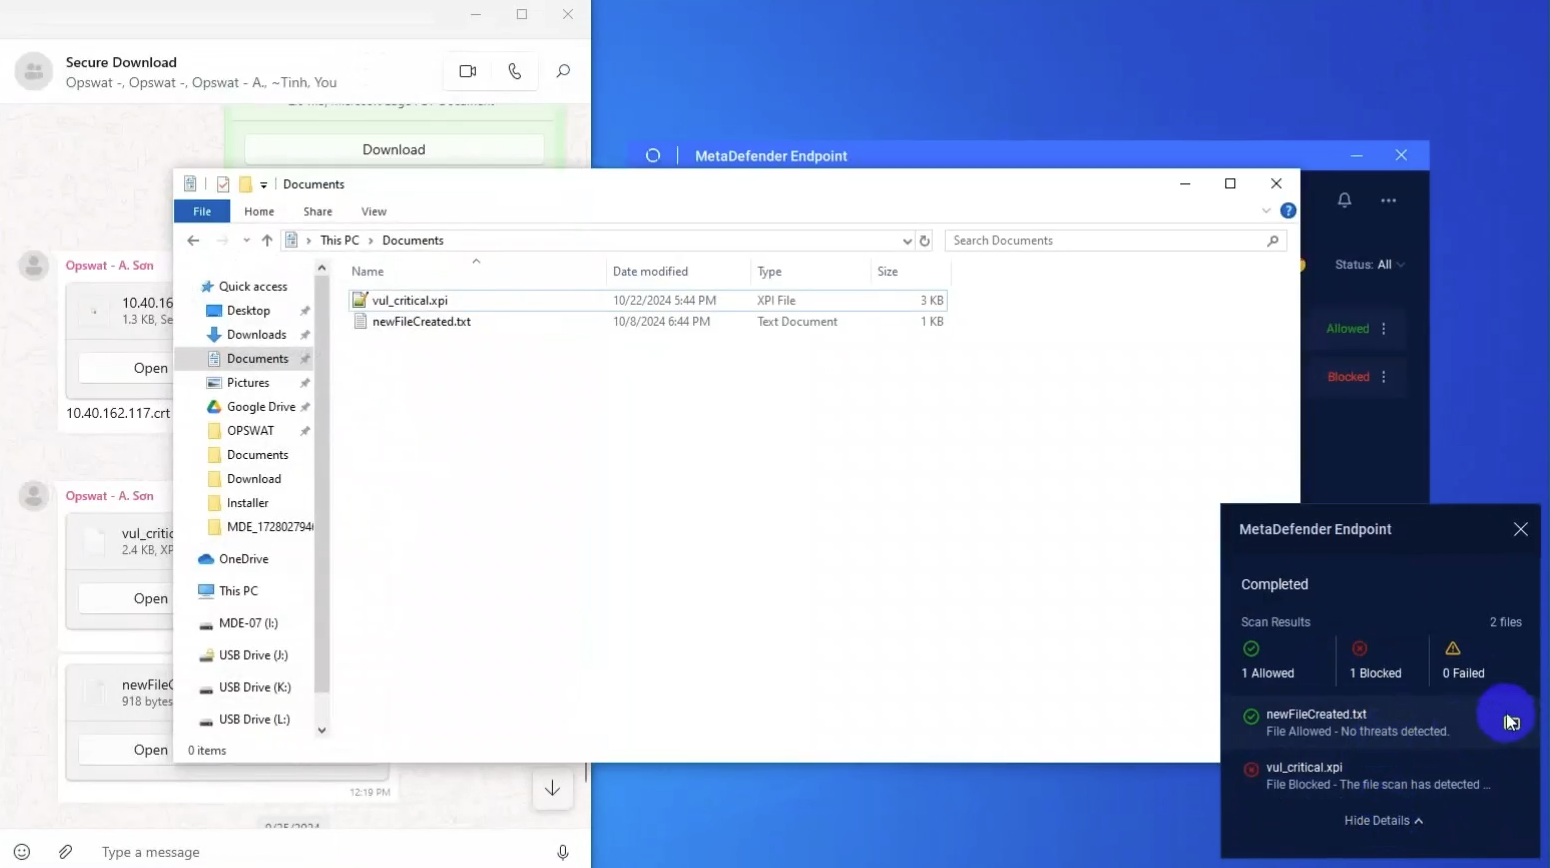Click the attachment paperclip icon

(x=65, y=852)
